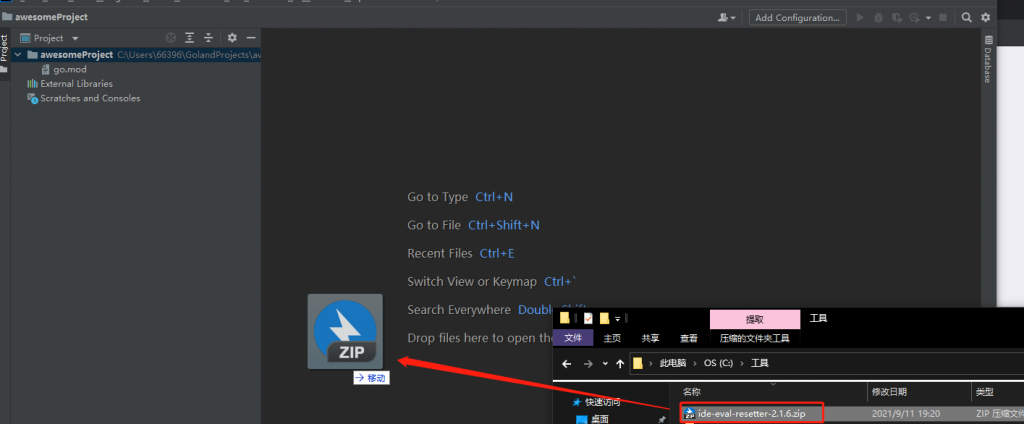Click Explorer back arrow button
The image size is (1024, 424).
pos(567,363)
